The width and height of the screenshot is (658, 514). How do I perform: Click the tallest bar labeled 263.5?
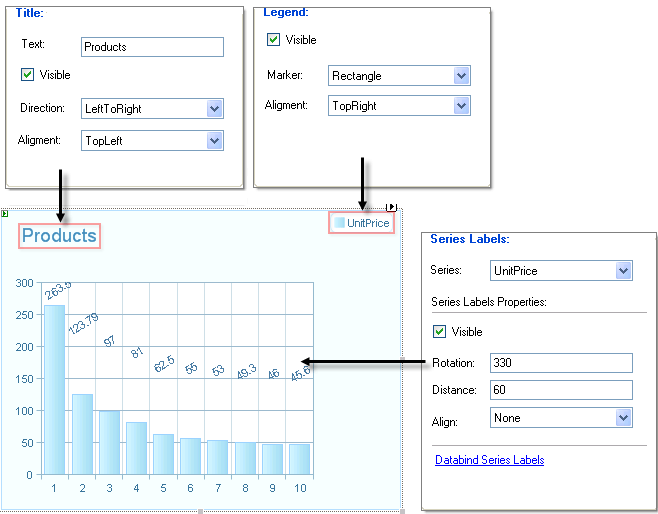click(x=55, y=390)
